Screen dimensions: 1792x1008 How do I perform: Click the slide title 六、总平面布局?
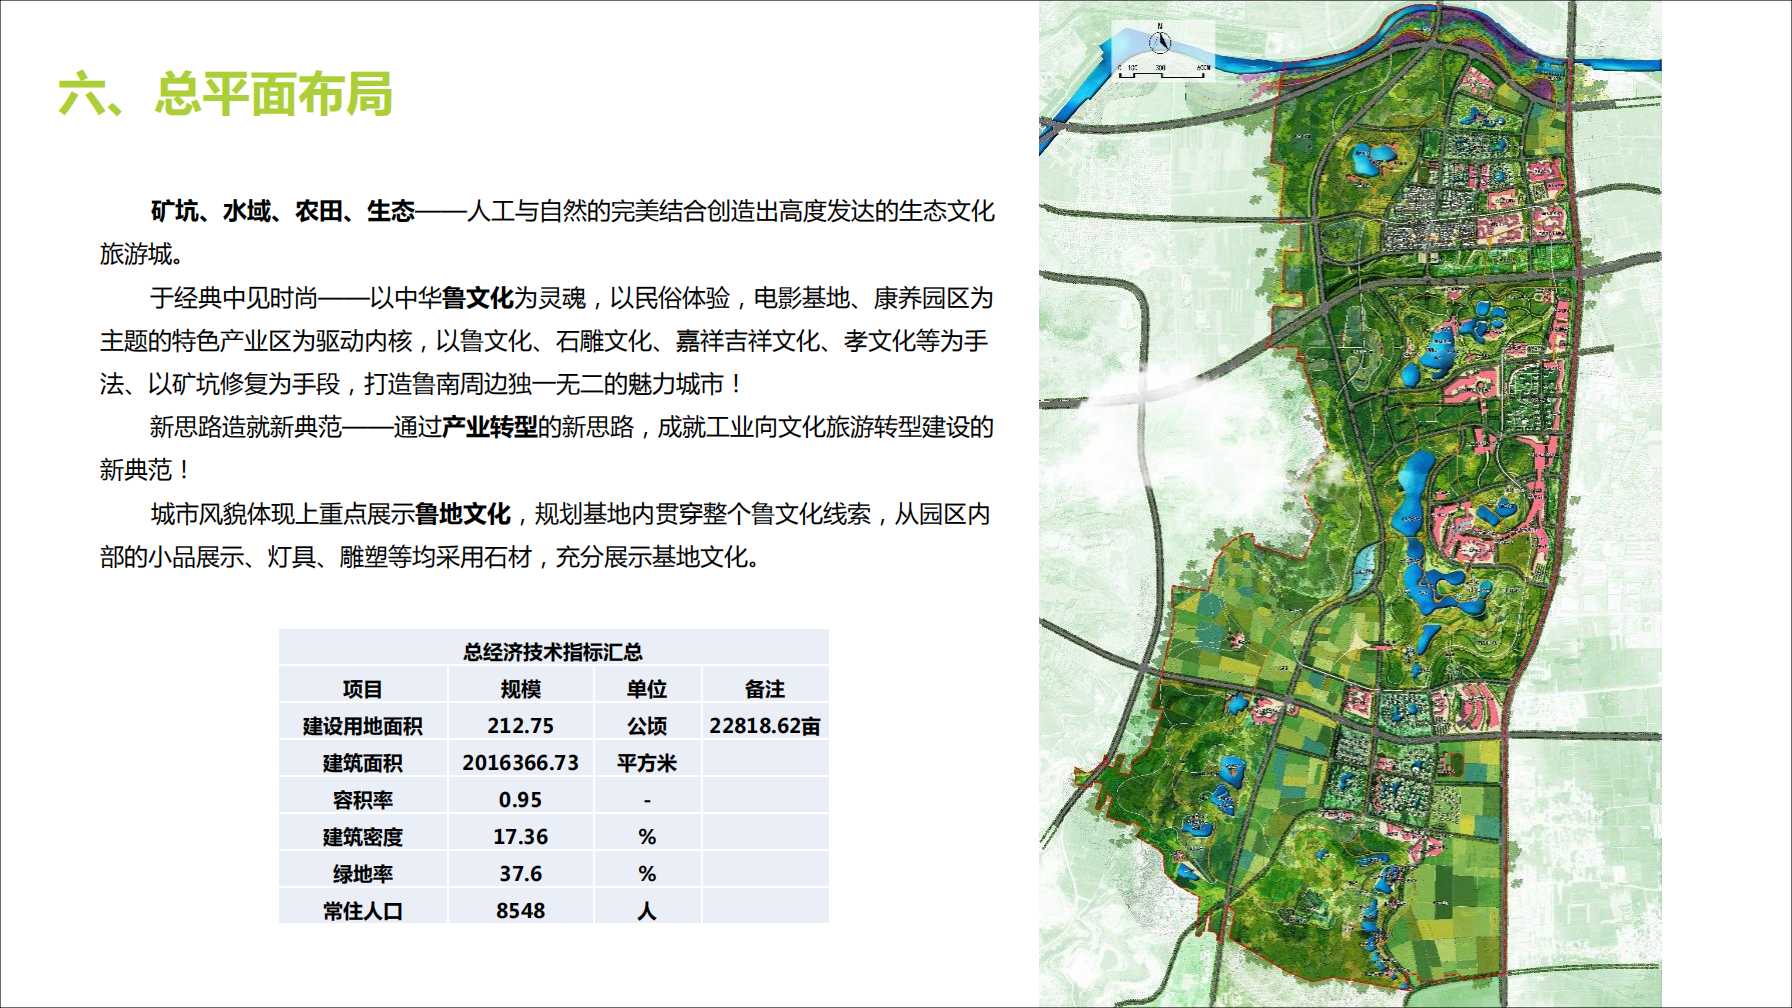225,95
